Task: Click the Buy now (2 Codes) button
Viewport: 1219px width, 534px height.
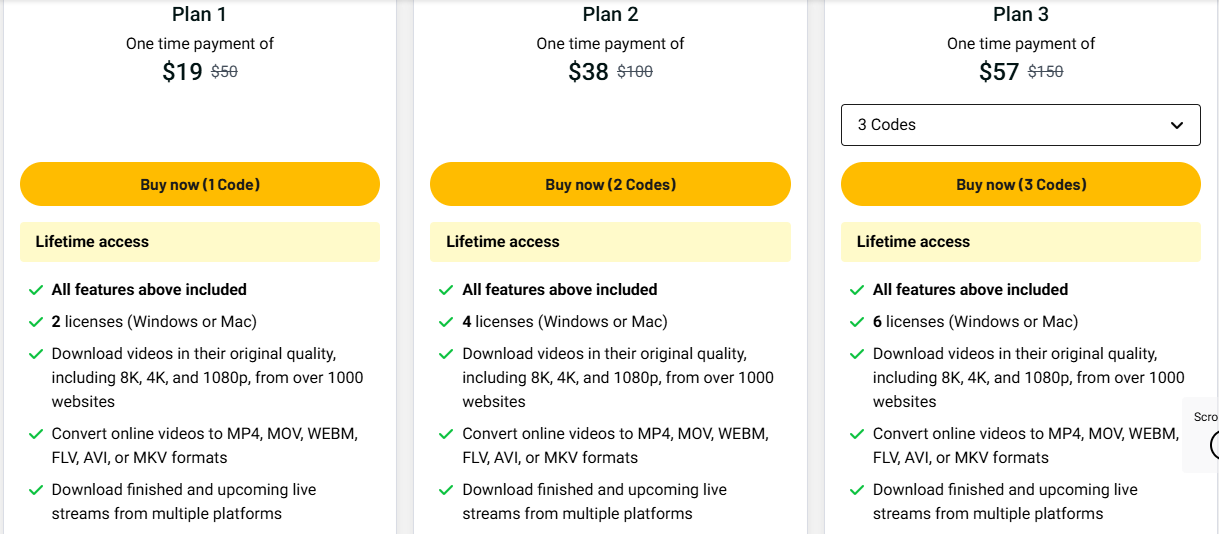Action: pyautogui.click(x=610, y=184)
